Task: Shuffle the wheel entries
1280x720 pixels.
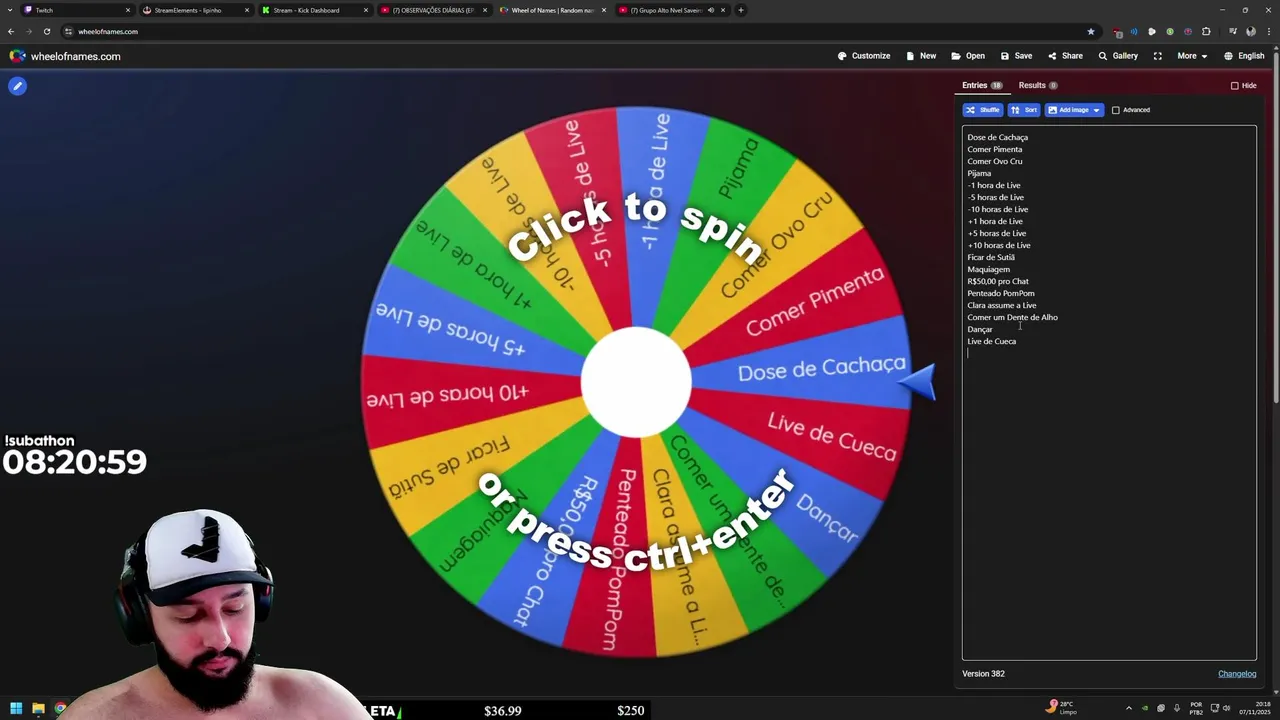Action: coord(982,110)
